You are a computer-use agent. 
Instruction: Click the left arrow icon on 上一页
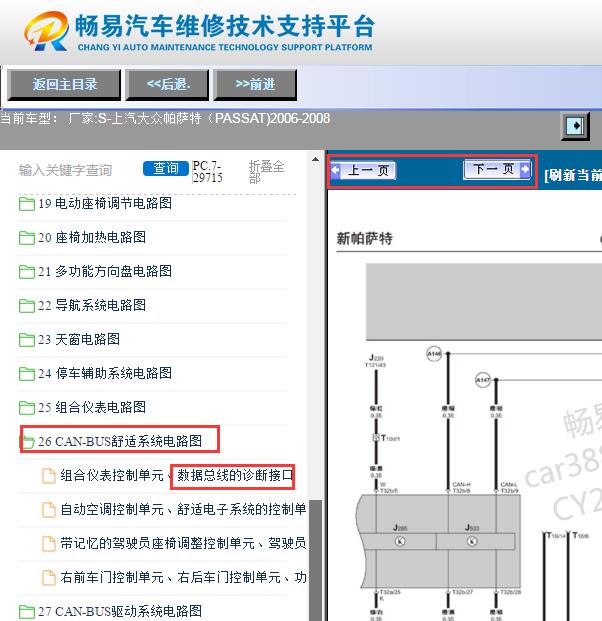pos(336,170)
